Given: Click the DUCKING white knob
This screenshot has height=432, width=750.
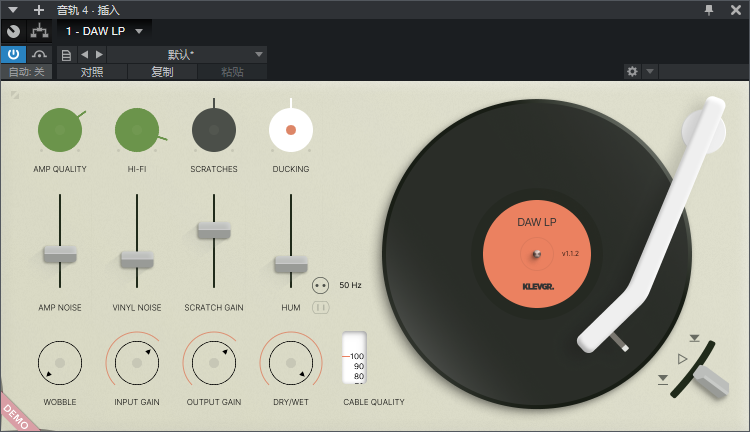Looking at the screenshot, I should click(x=291, y=130).
